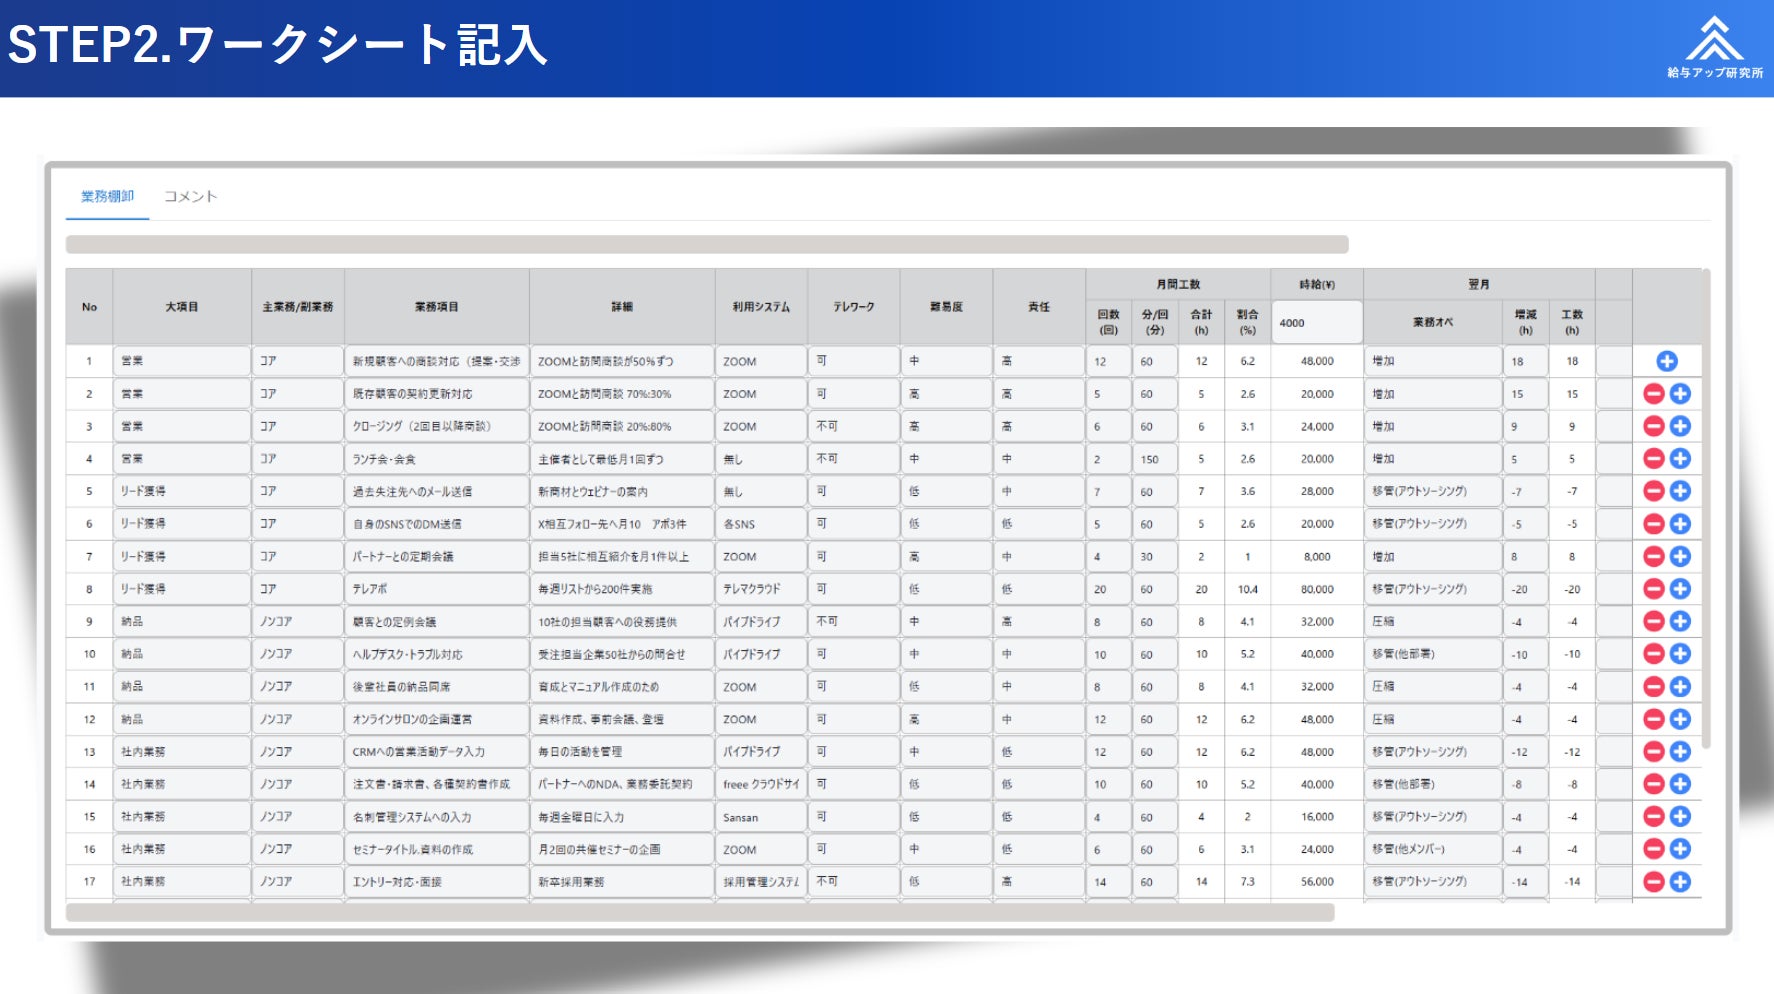This screenshot has height=994, width=1774.
Task: Delete row 10 with the red minus icon
Action: pos(1654,654)
